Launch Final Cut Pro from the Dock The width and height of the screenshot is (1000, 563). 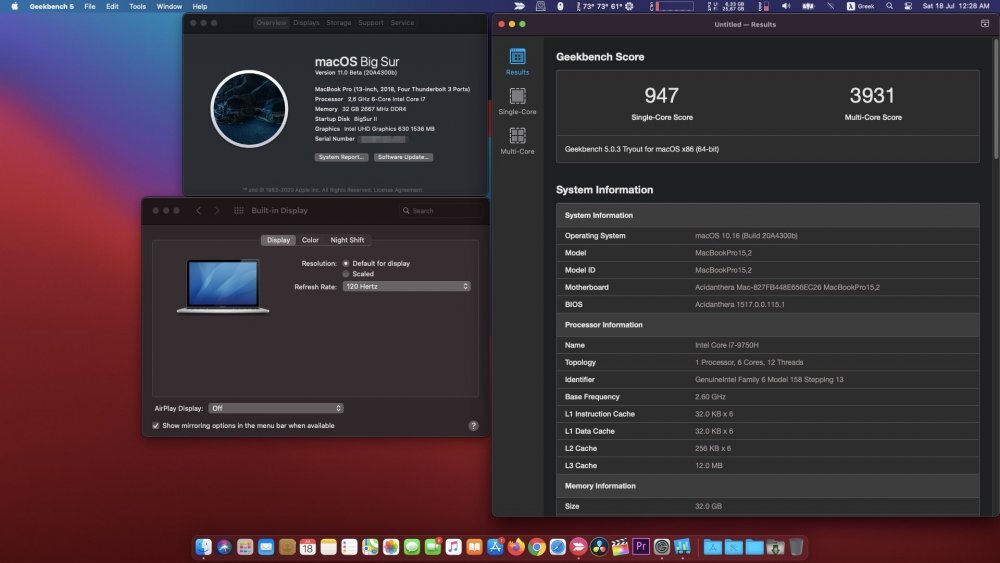pos(620,547)
